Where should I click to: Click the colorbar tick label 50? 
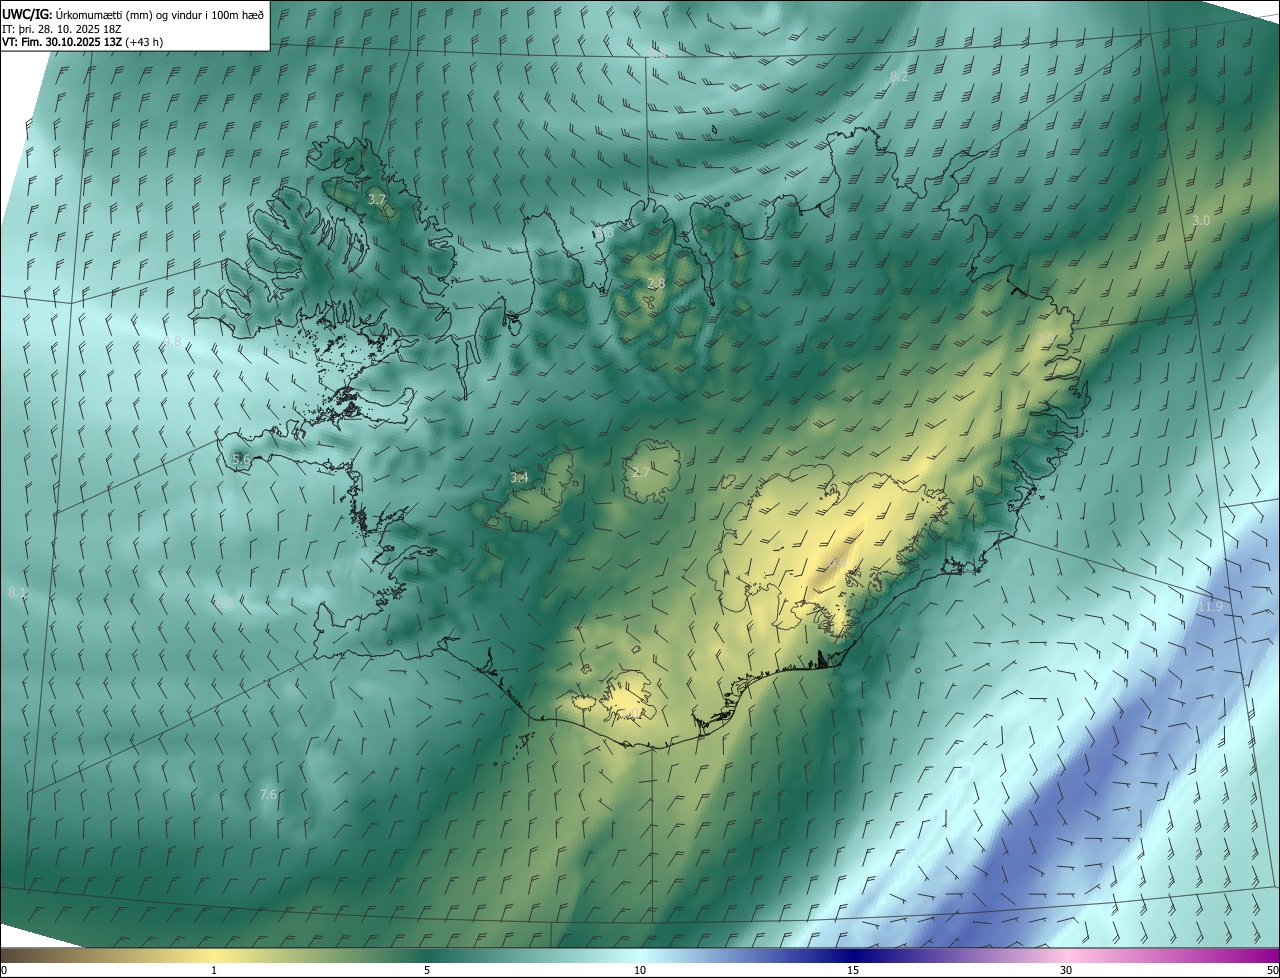(x=1272, y=971)
